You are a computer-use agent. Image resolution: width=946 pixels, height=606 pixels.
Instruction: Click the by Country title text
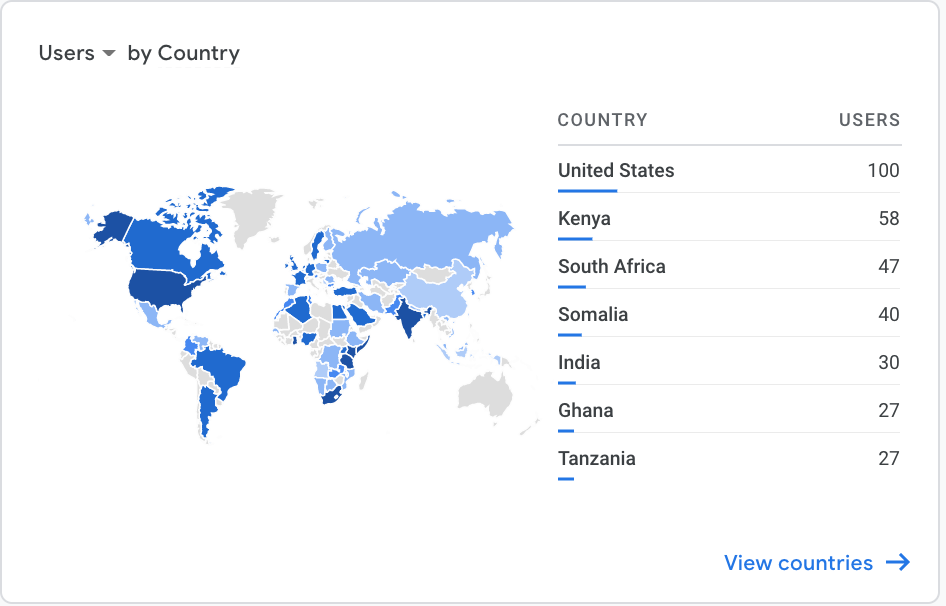(183, 53)
